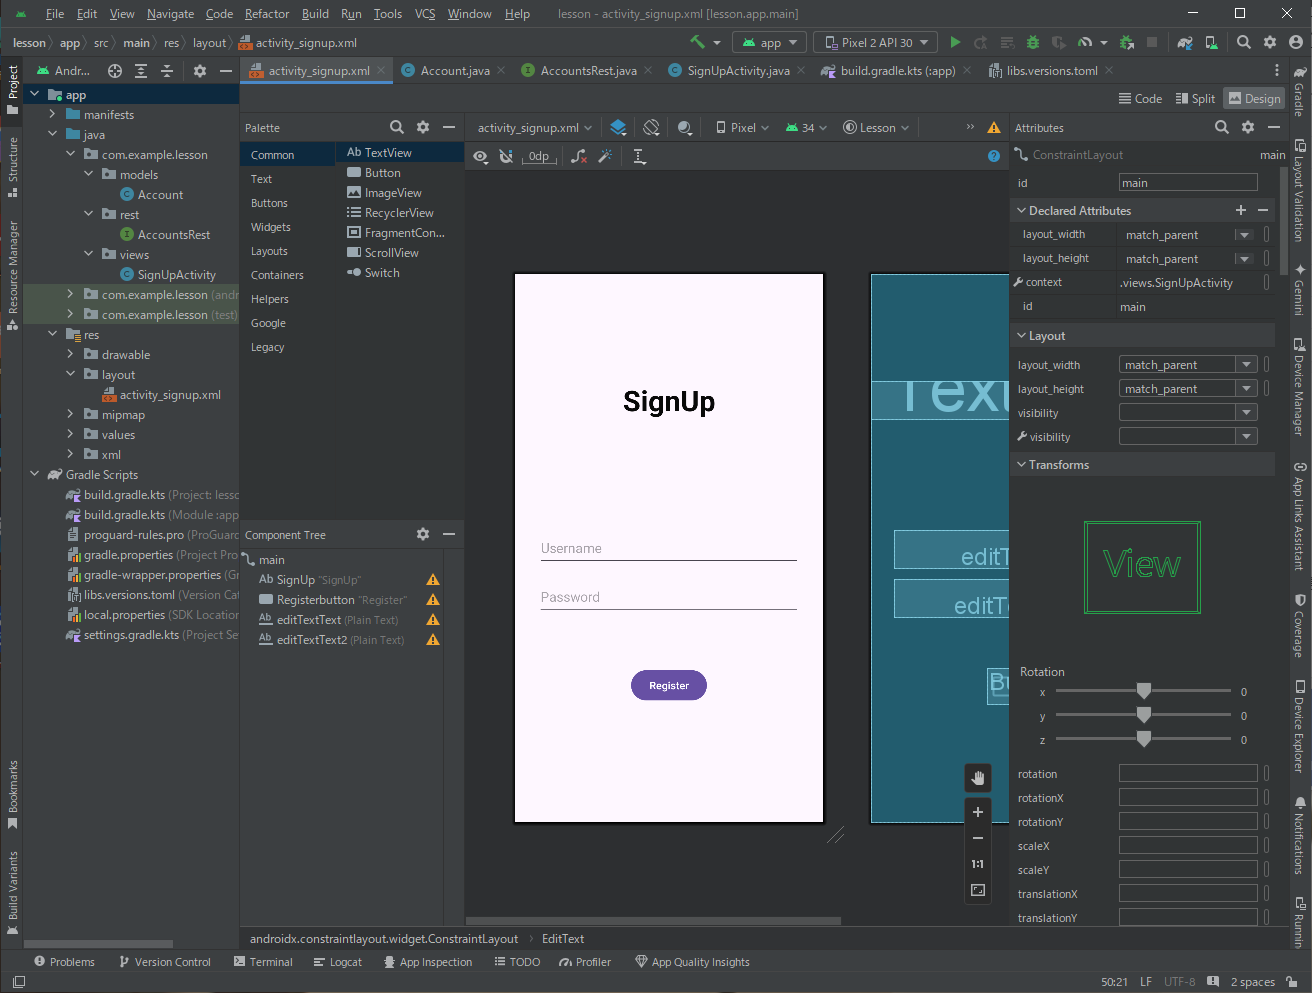Toggle the View Options eye icon
The height and width of the screenshot is (993, 1312).
(481, 156)
